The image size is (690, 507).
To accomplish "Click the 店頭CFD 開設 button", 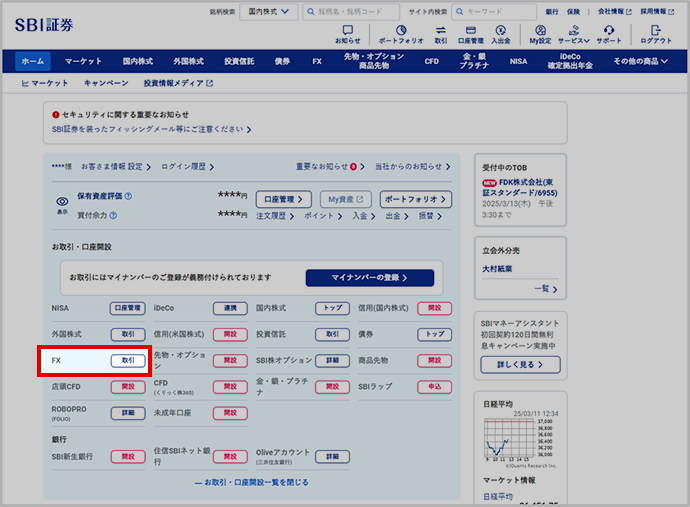I will [128, 387].
